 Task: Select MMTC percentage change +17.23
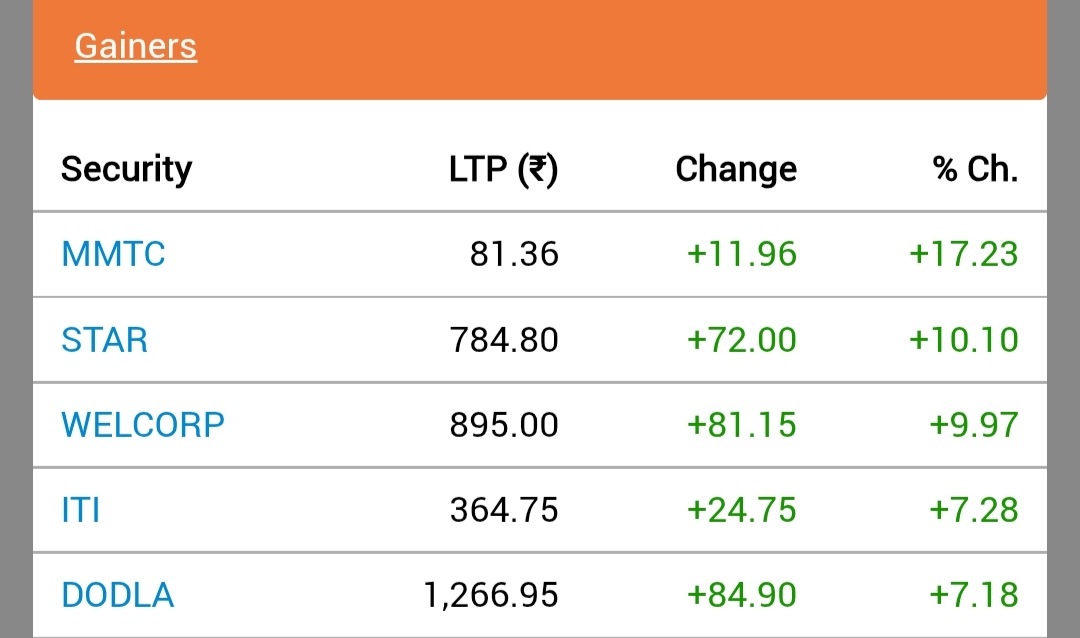(x=964, y=254)
